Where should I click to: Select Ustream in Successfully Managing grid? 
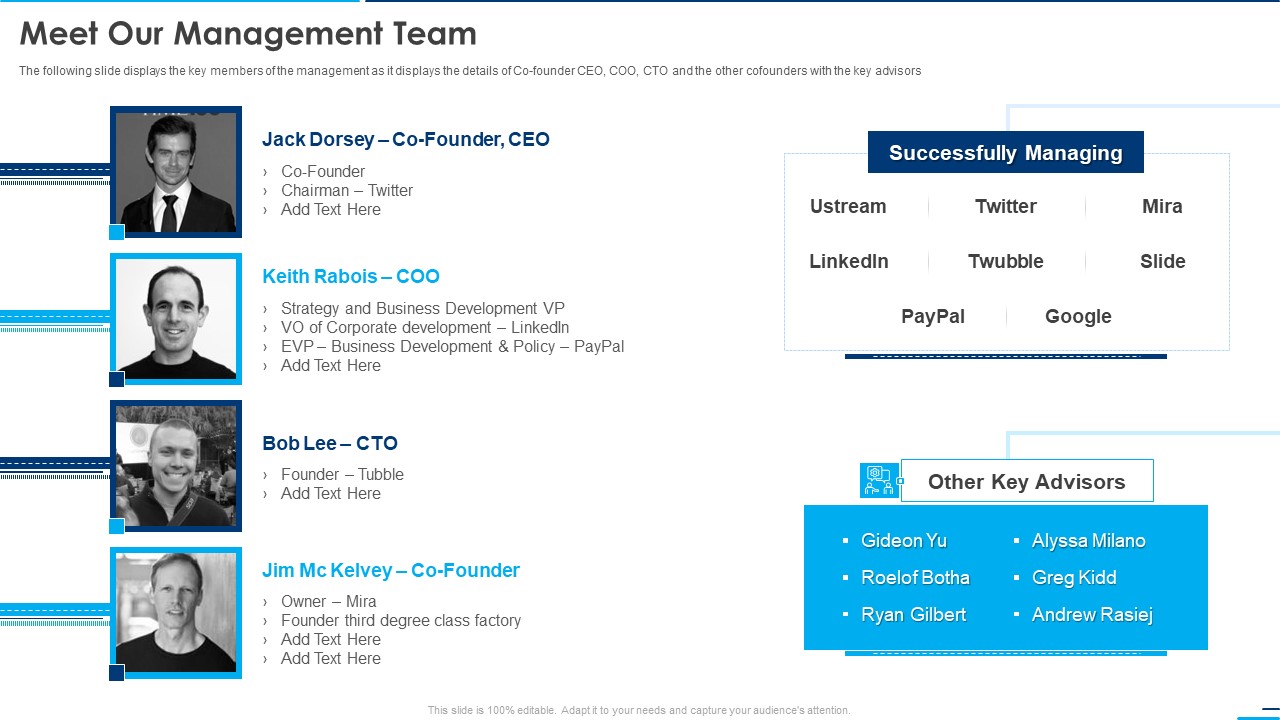(x=848, y=206)
